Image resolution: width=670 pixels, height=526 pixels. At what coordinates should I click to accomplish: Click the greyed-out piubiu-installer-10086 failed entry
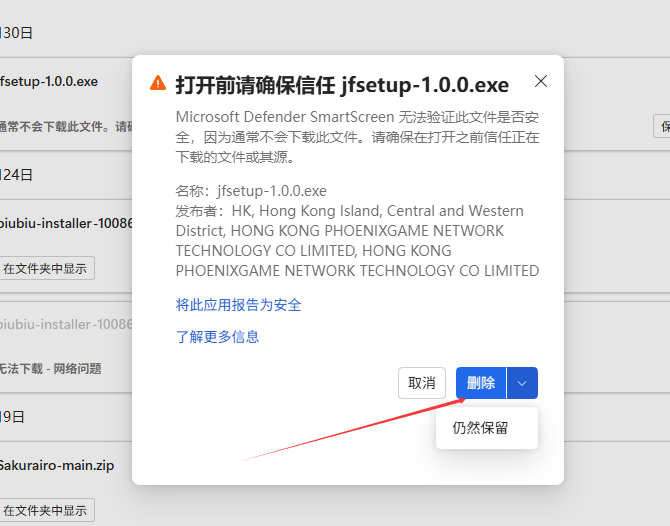66,324
